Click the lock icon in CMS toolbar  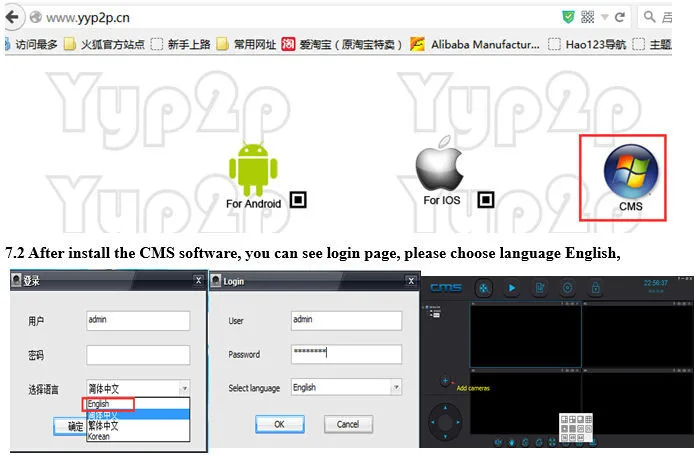pos(596,288)
